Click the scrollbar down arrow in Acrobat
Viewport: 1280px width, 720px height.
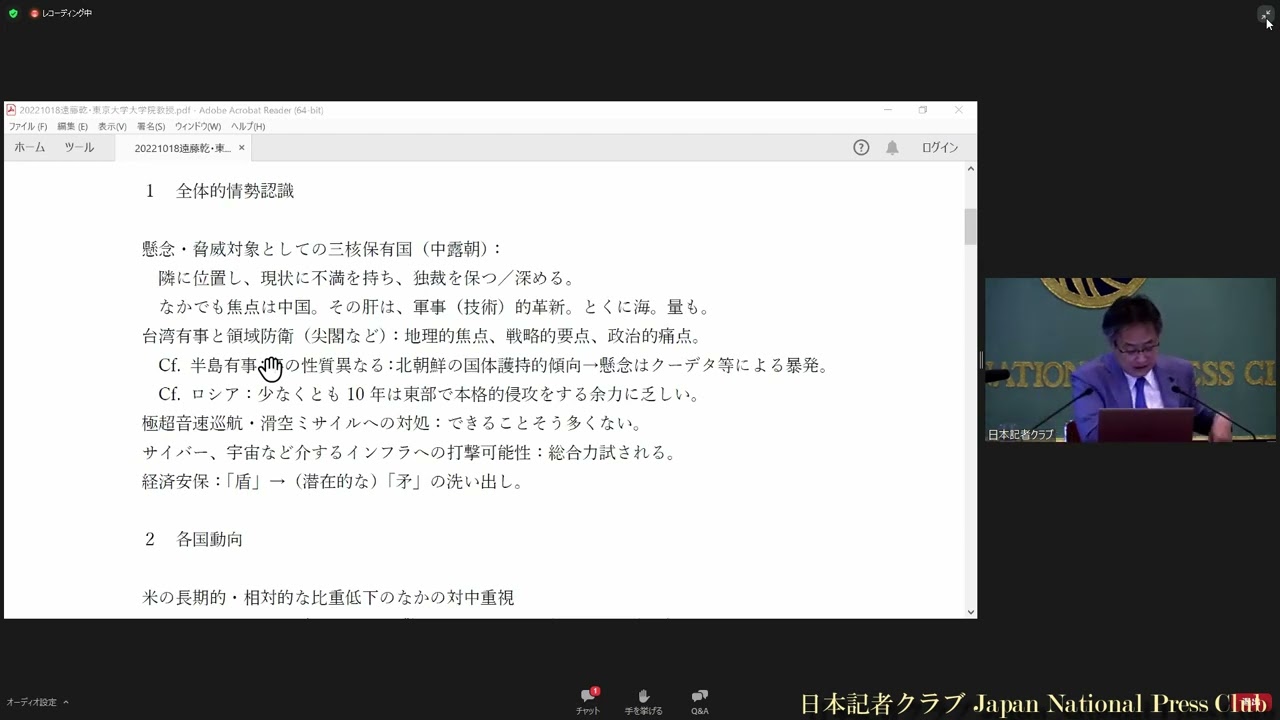(x=970, y=612)
